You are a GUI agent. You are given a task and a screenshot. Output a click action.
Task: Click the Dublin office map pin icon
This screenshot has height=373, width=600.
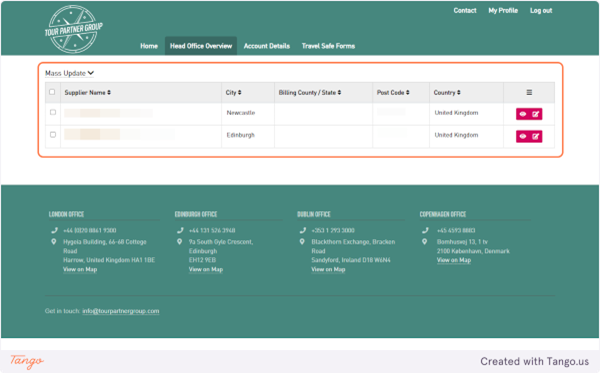click(302, 242)
